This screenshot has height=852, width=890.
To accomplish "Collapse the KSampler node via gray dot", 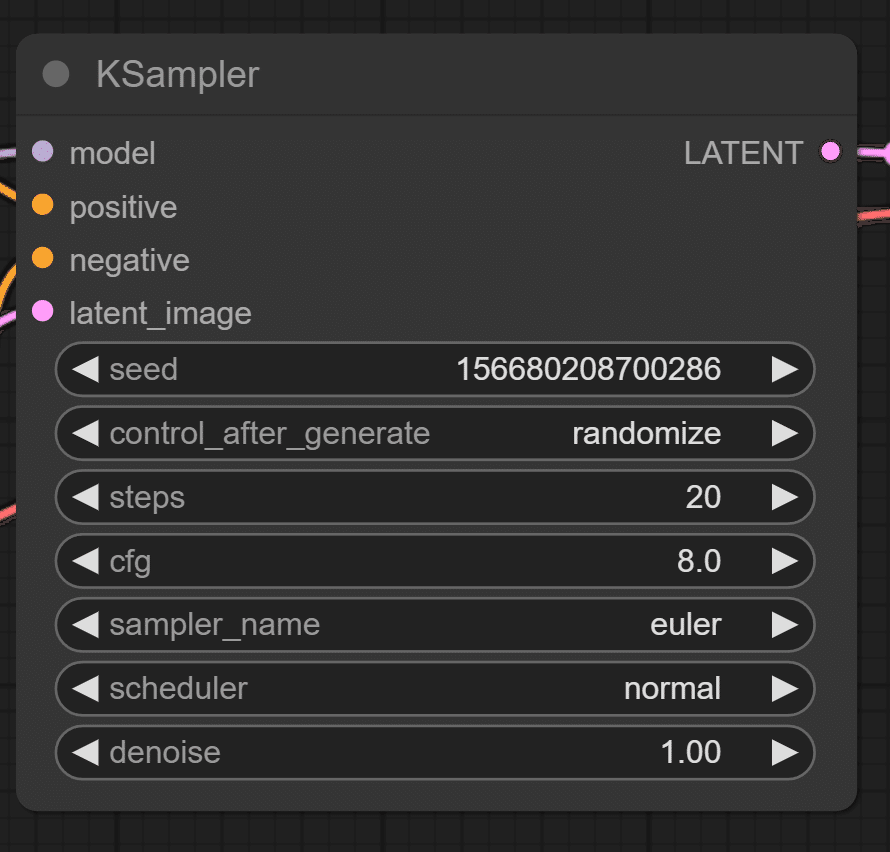I will [56, 74].
